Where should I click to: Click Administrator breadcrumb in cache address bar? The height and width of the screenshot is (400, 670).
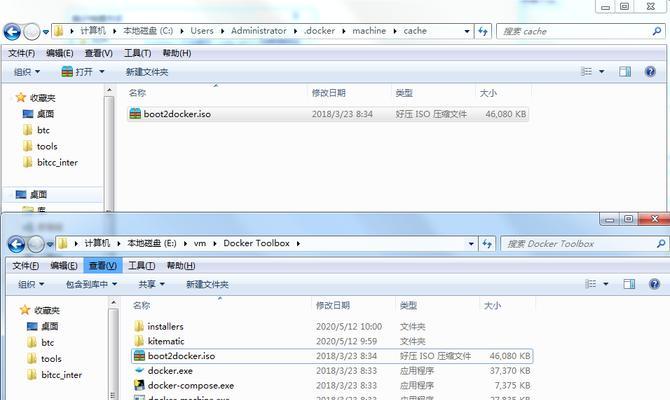[259, 31]
